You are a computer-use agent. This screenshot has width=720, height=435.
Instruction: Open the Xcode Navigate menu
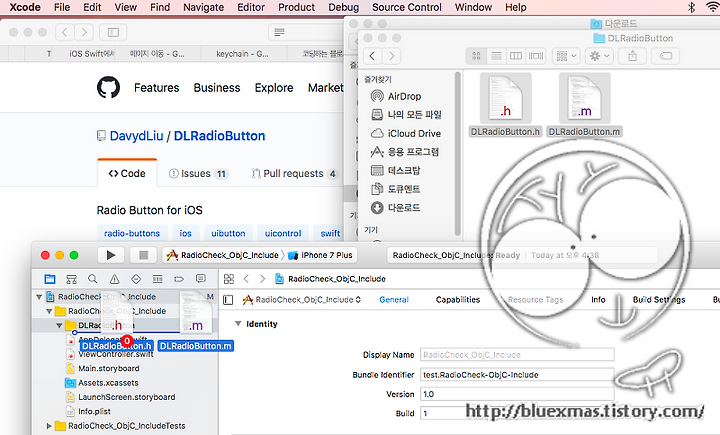pyautogui.click(x=203, y=7)
